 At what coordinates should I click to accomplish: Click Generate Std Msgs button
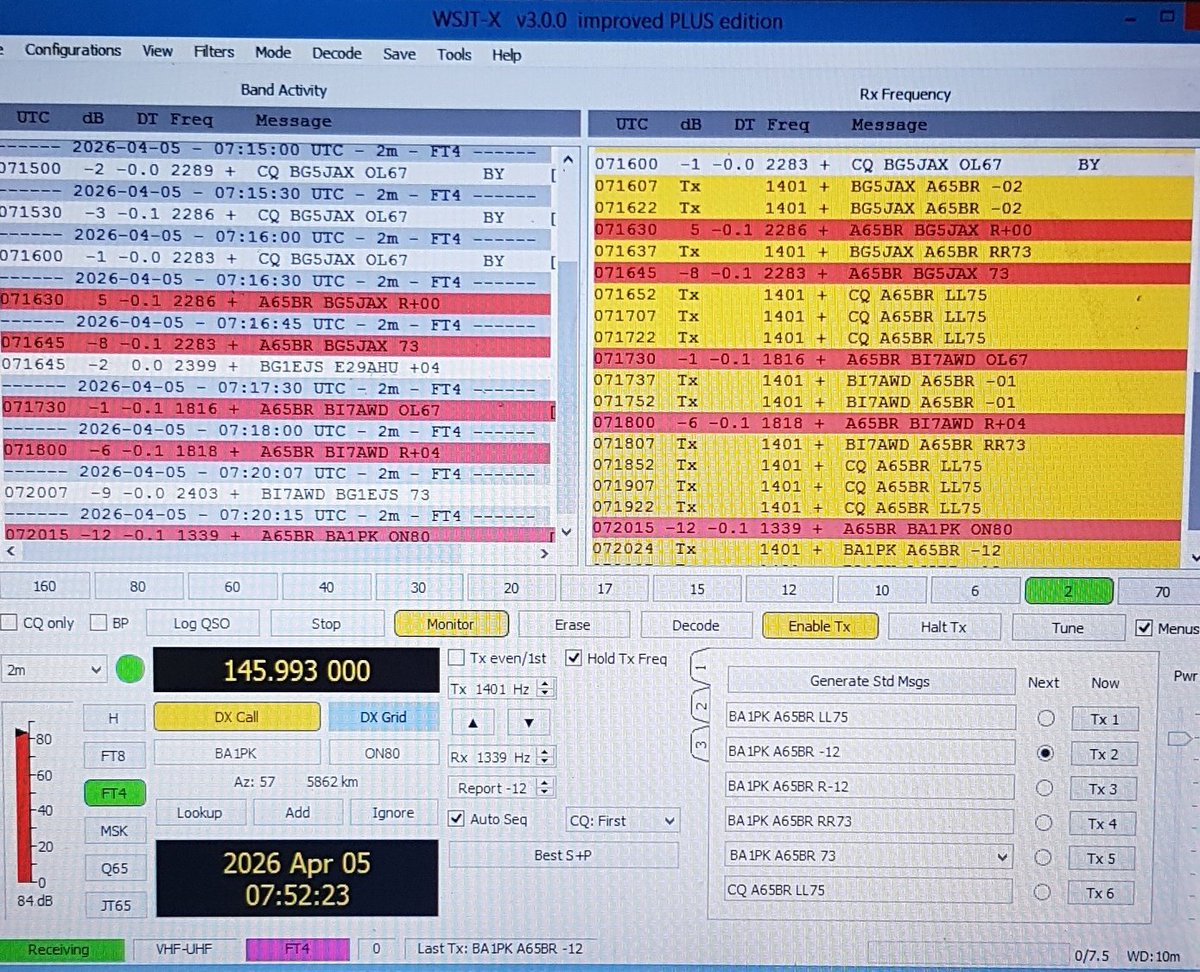coord(869,681)
